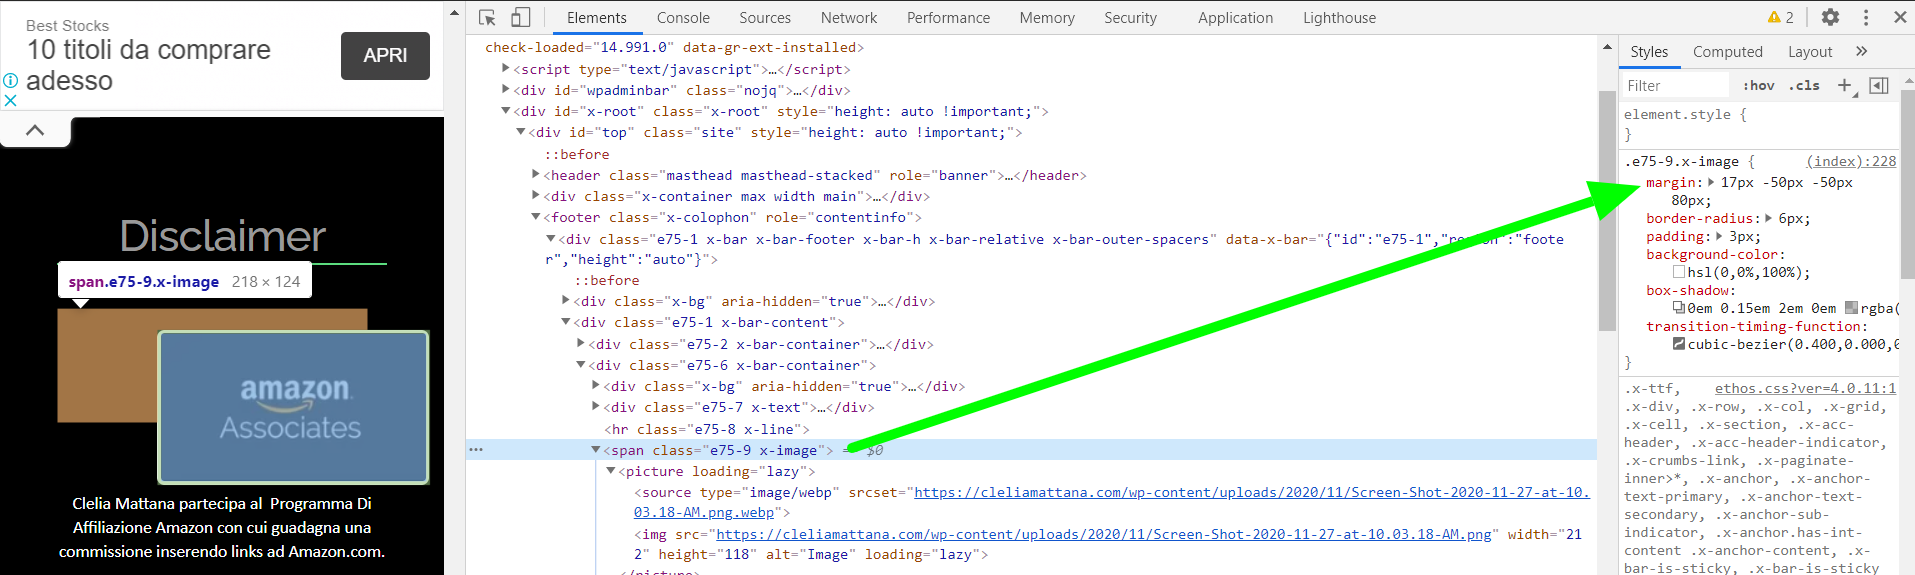The height and width of the screenshot is (575, 1915).
Task: Switch to the Console tab
Action: click(683, 17)
